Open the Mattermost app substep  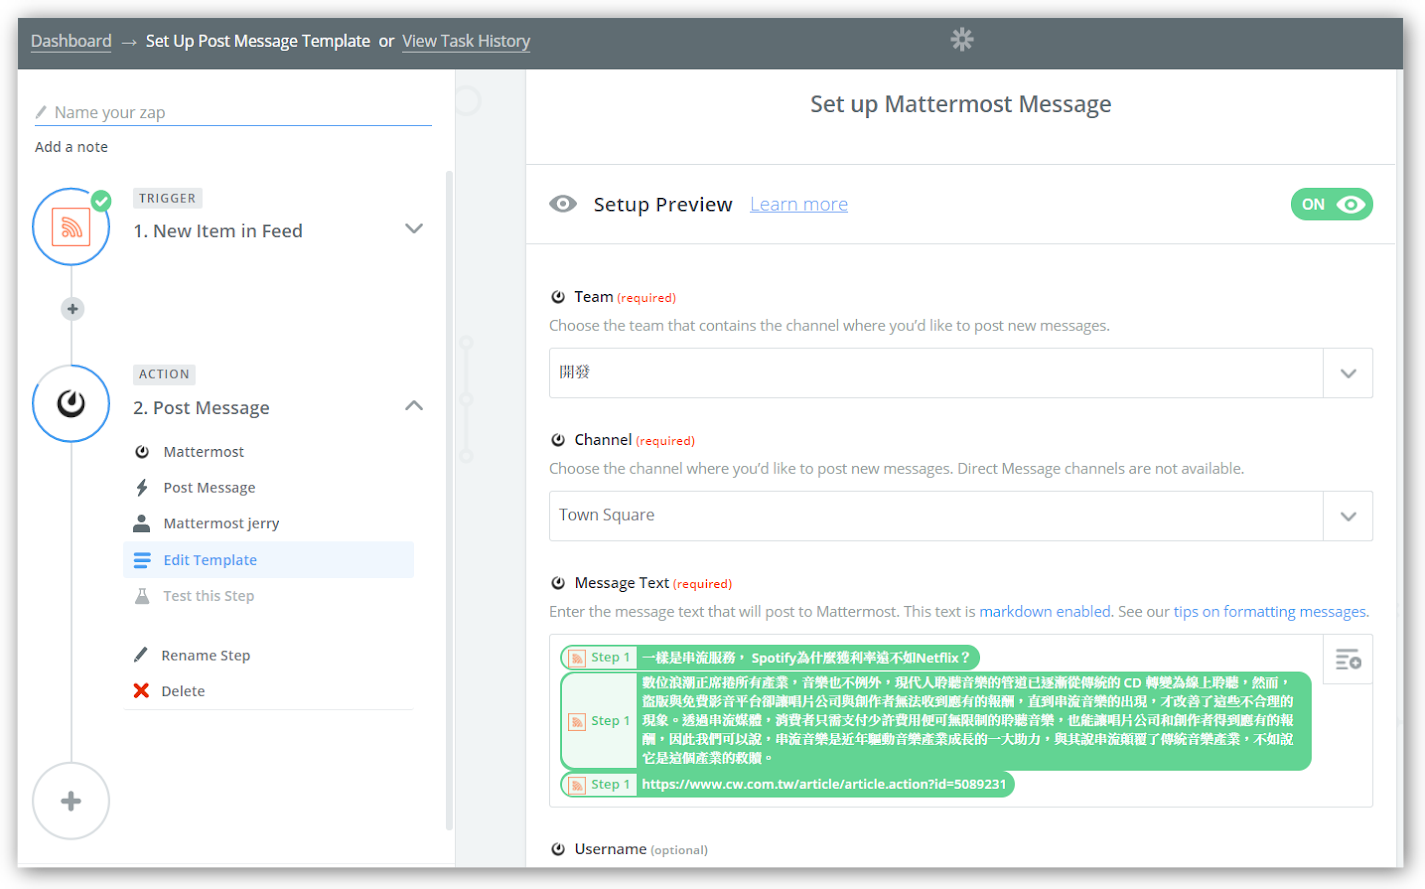(204, 452)
